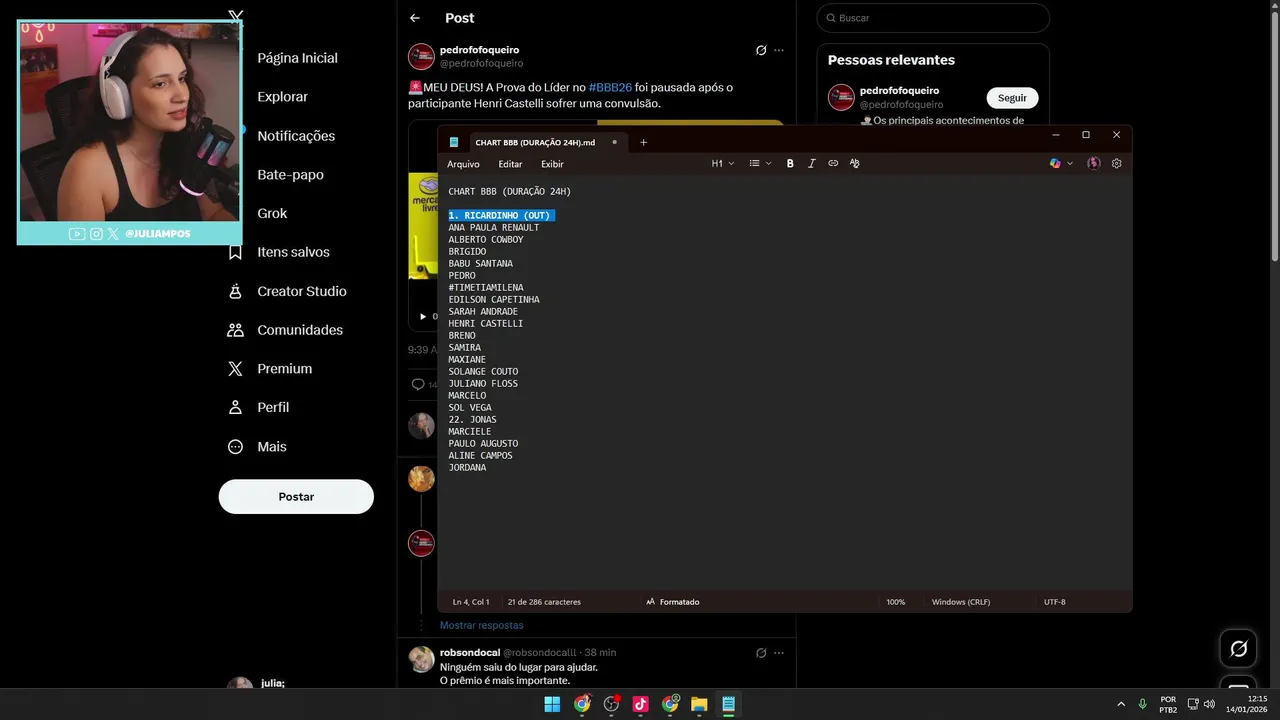1280x720 pixels.
Task: Open Perfil person icon
Action: 235,408
